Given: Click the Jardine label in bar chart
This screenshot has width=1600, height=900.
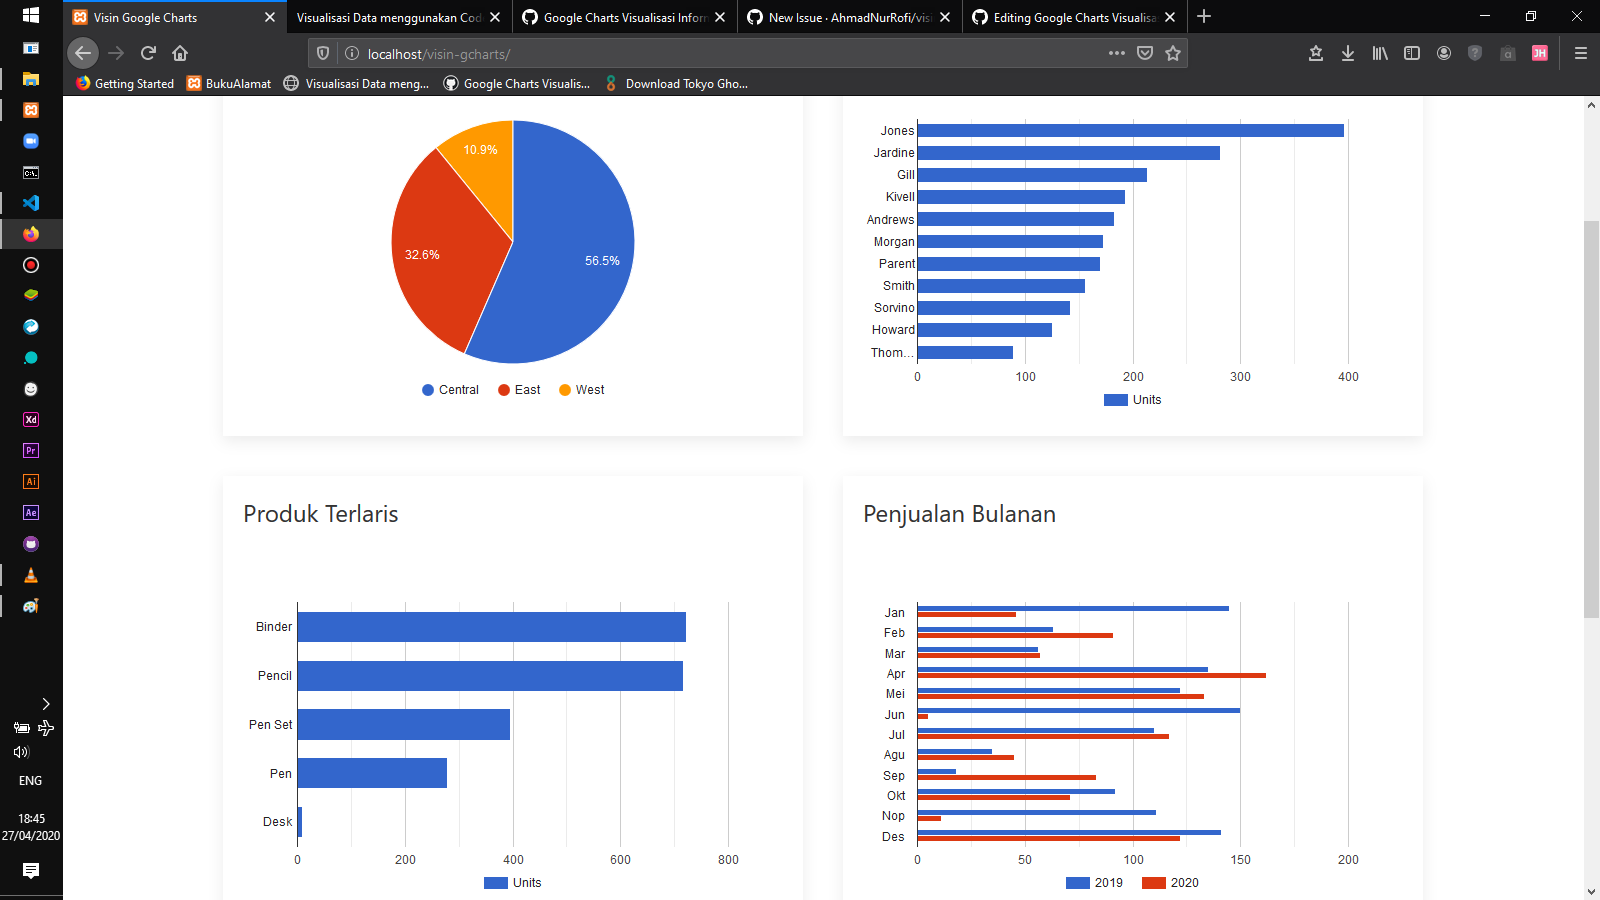Looking at the screenshot, I should click(894, 153).
